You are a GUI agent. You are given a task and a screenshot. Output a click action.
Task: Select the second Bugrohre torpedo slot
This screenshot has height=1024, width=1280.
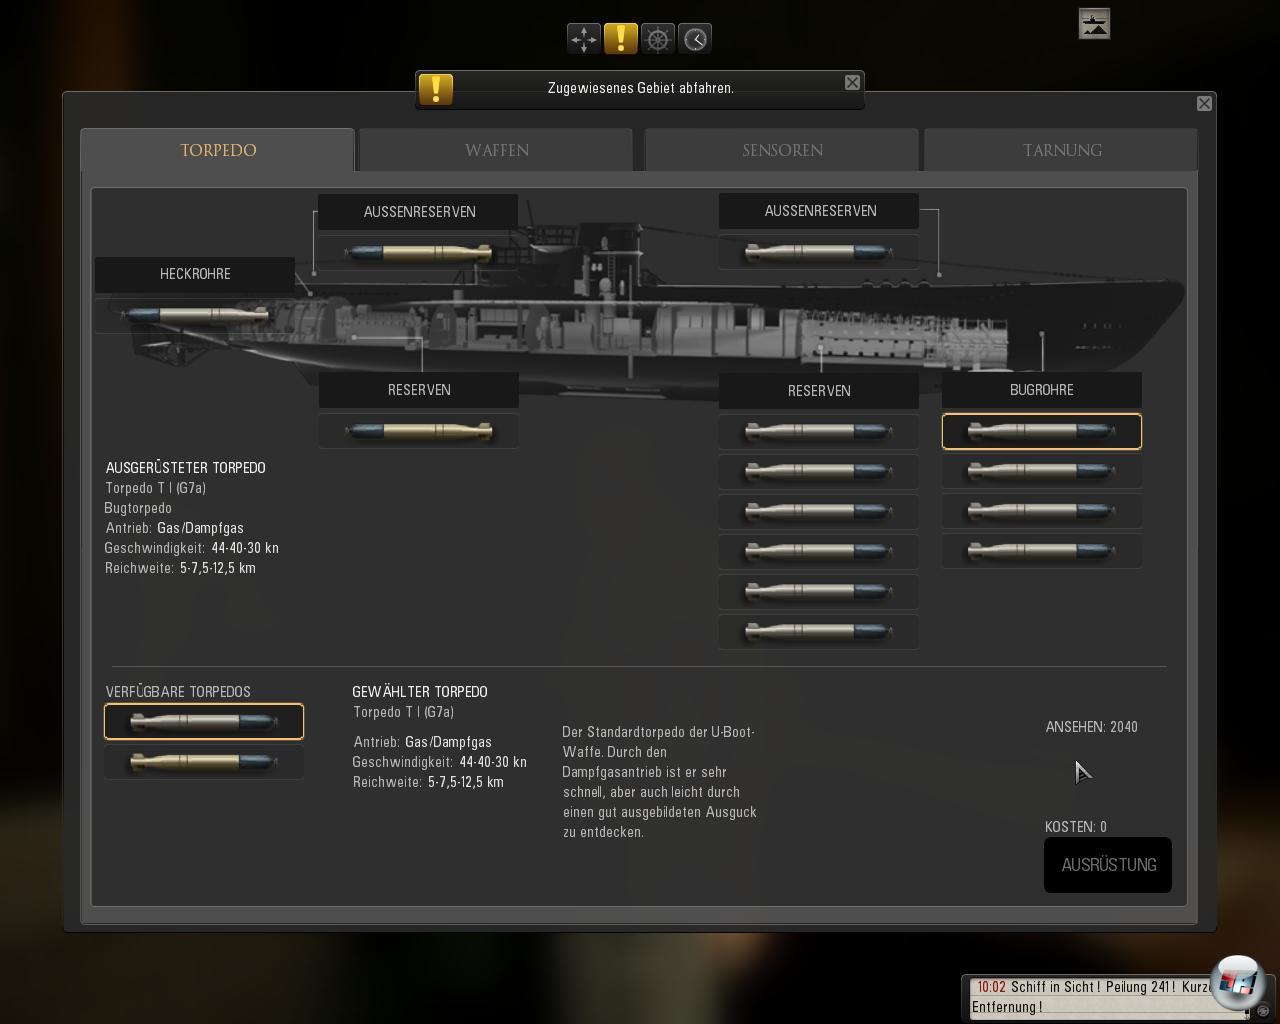1041,471
